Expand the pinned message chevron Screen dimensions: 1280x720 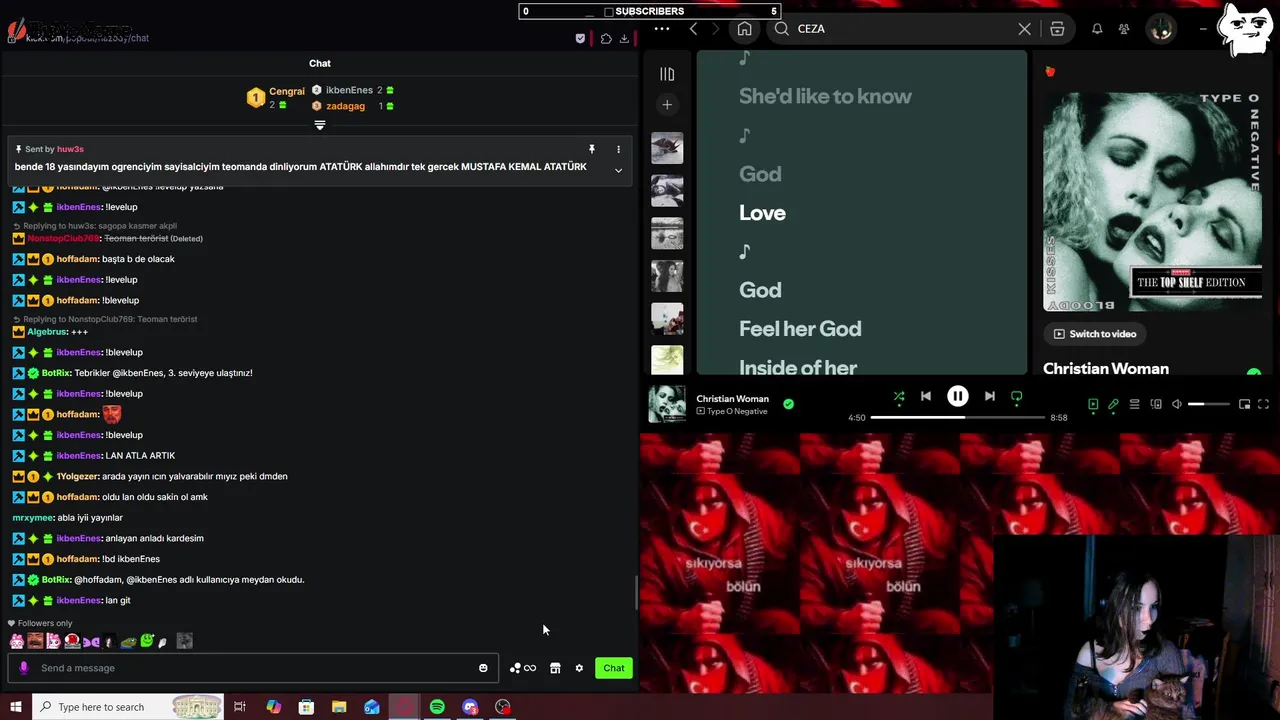click(618, 171)
